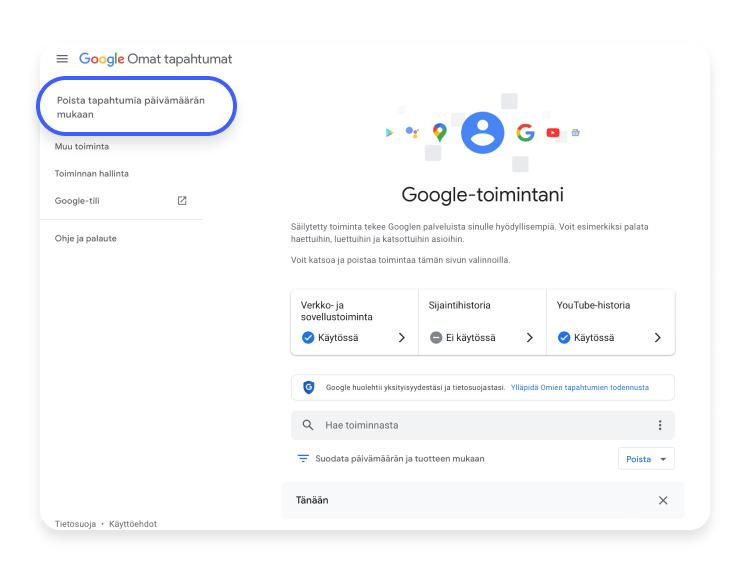Viewport: 750px width, 571px height.
Task: Dismiss the Tänään section with X
Action: pos(663,500)
